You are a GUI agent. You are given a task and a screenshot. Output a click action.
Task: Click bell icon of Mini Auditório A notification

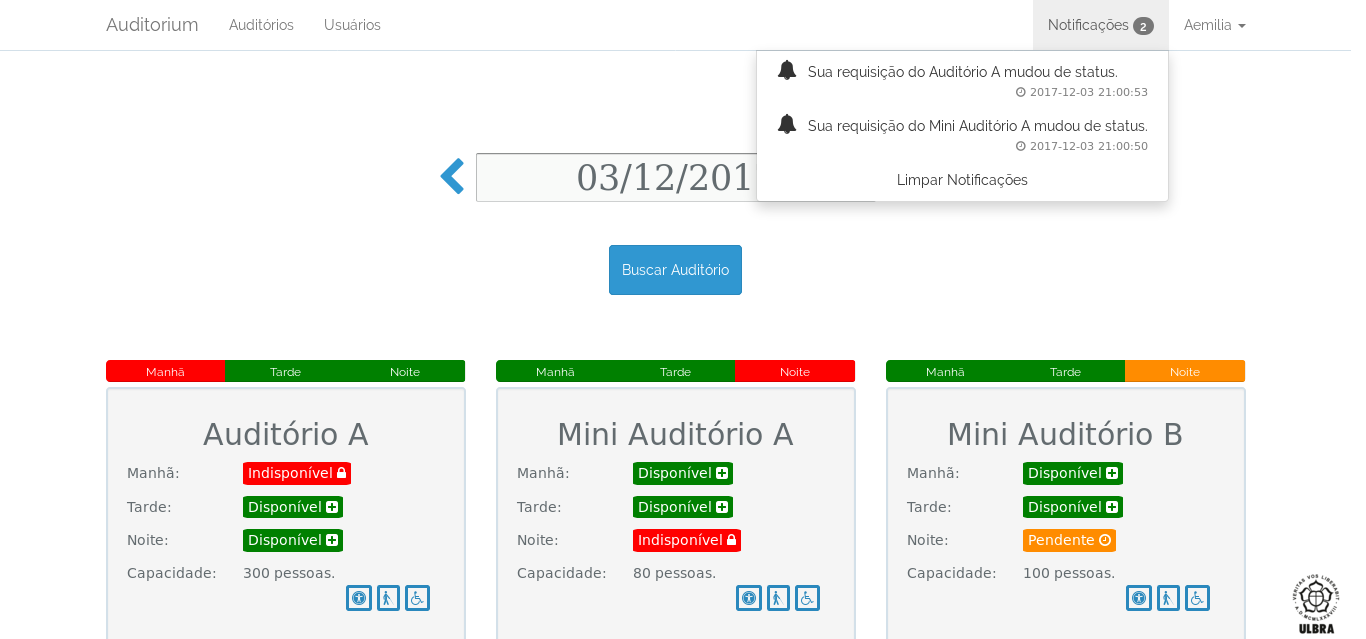click(787, 125)
